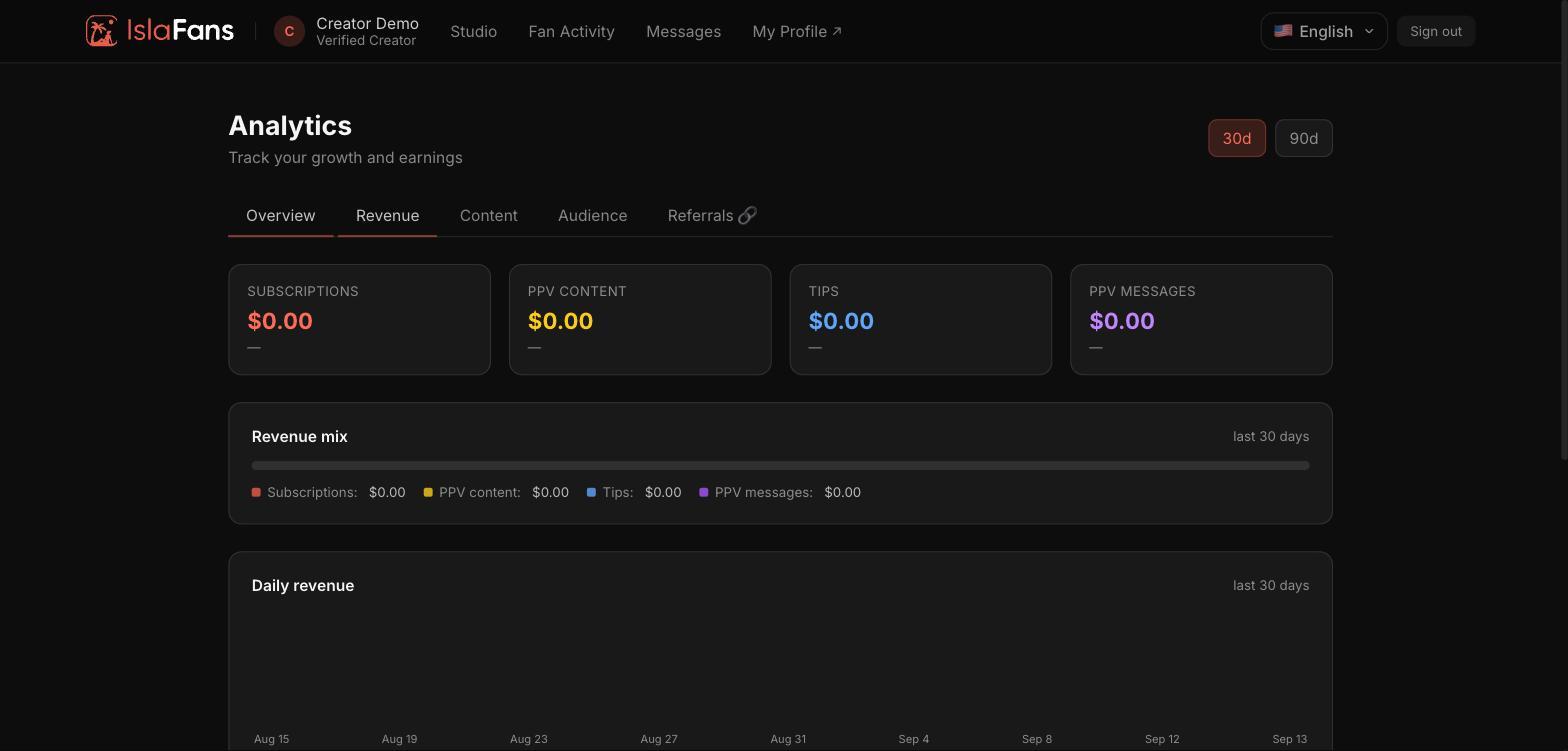Click last 30 days label in Revenue mix

pos(1271,437)
